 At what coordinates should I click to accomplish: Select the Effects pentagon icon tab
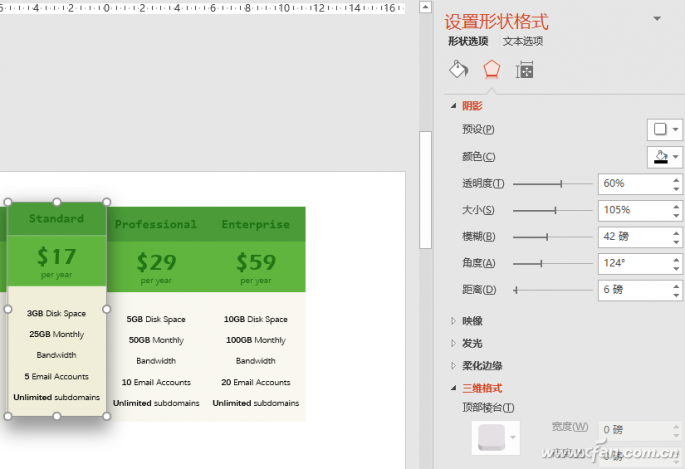[x=491, y=69]
